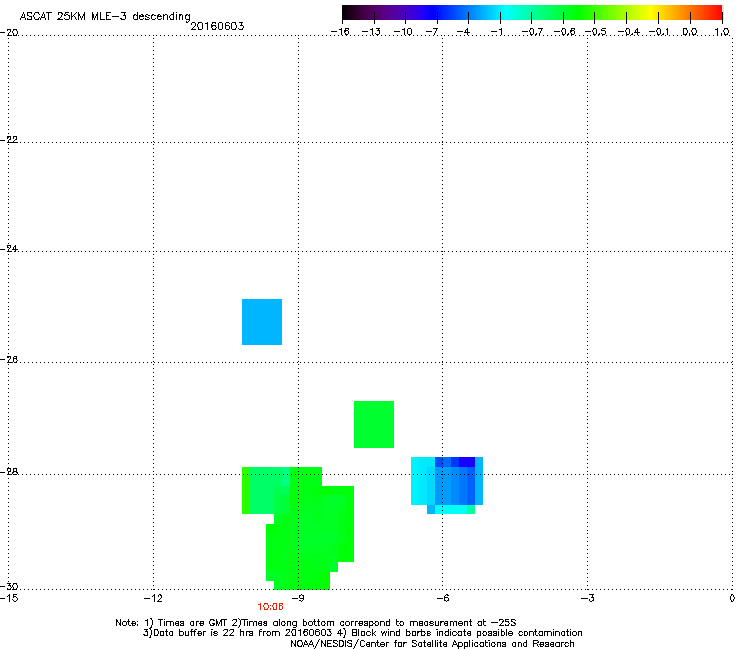740x650 pixels.
Task: Click the latitude axis label -26
Action: [9, 360]
